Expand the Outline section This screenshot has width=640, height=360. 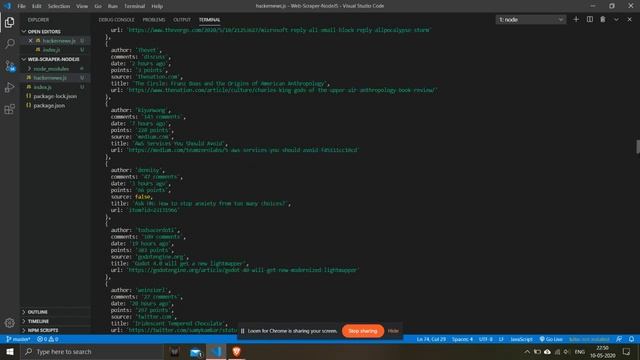click(x=37, y=312)
